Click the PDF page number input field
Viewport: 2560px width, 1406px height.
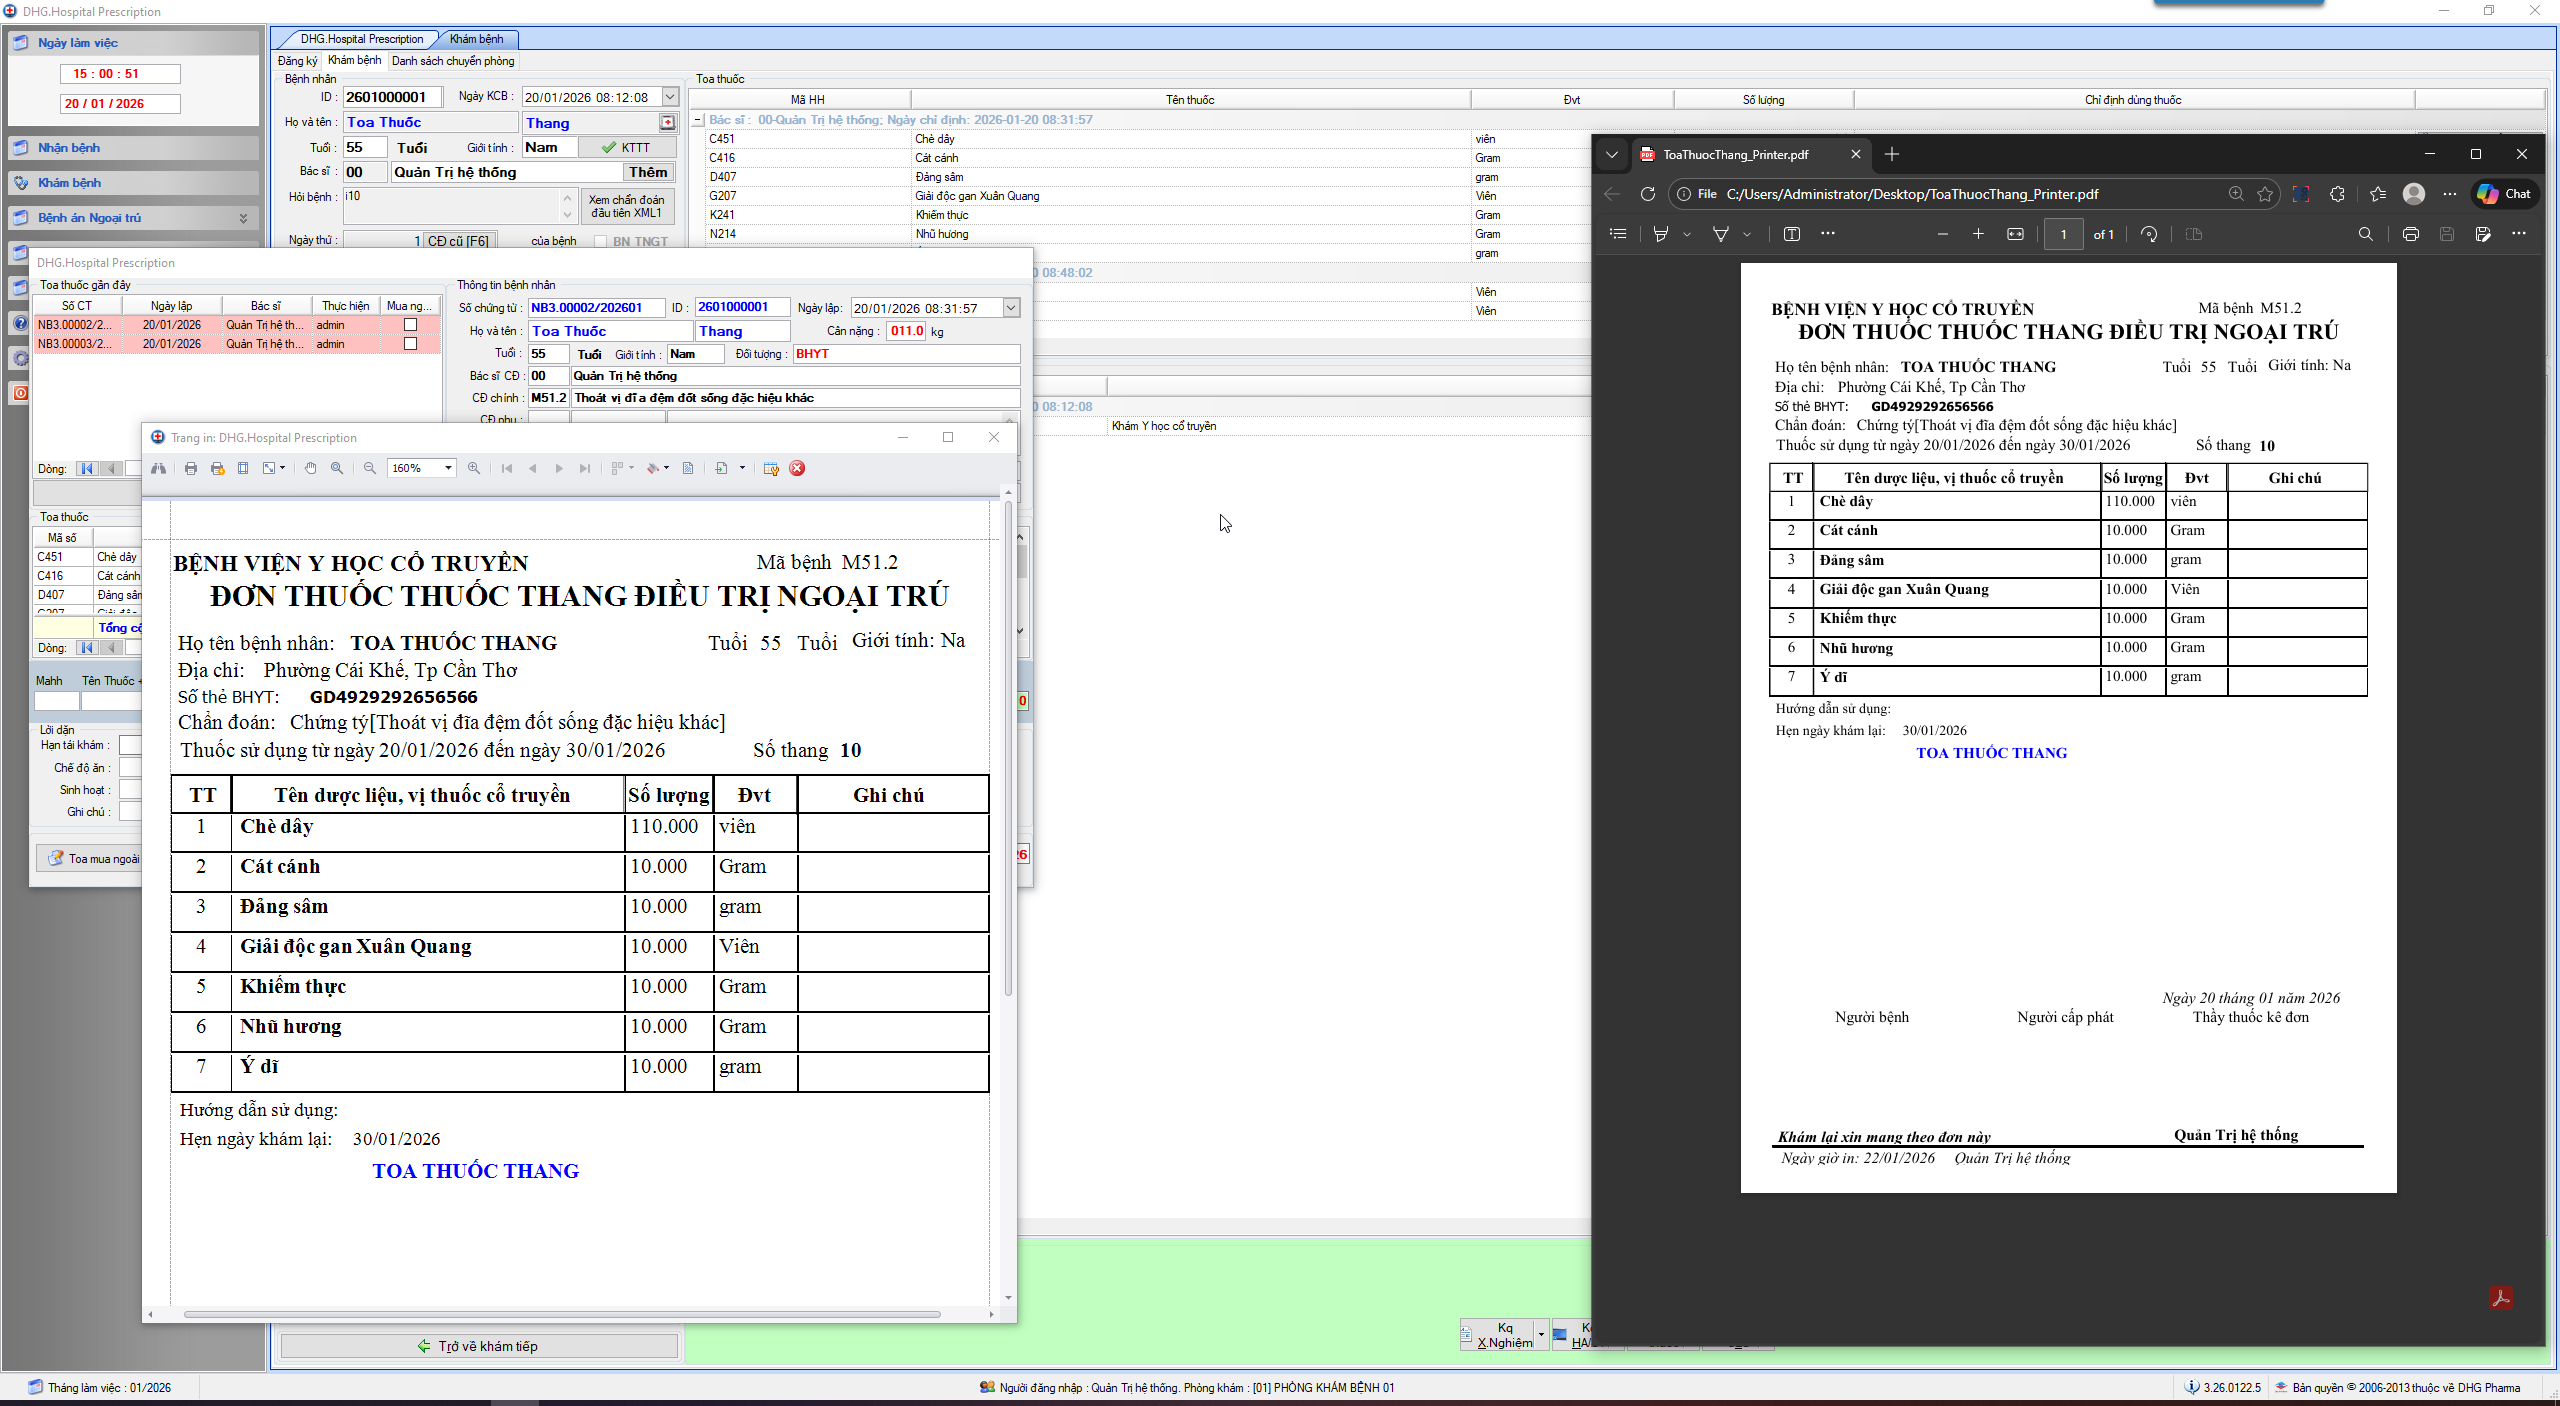tap(2063, 234)
